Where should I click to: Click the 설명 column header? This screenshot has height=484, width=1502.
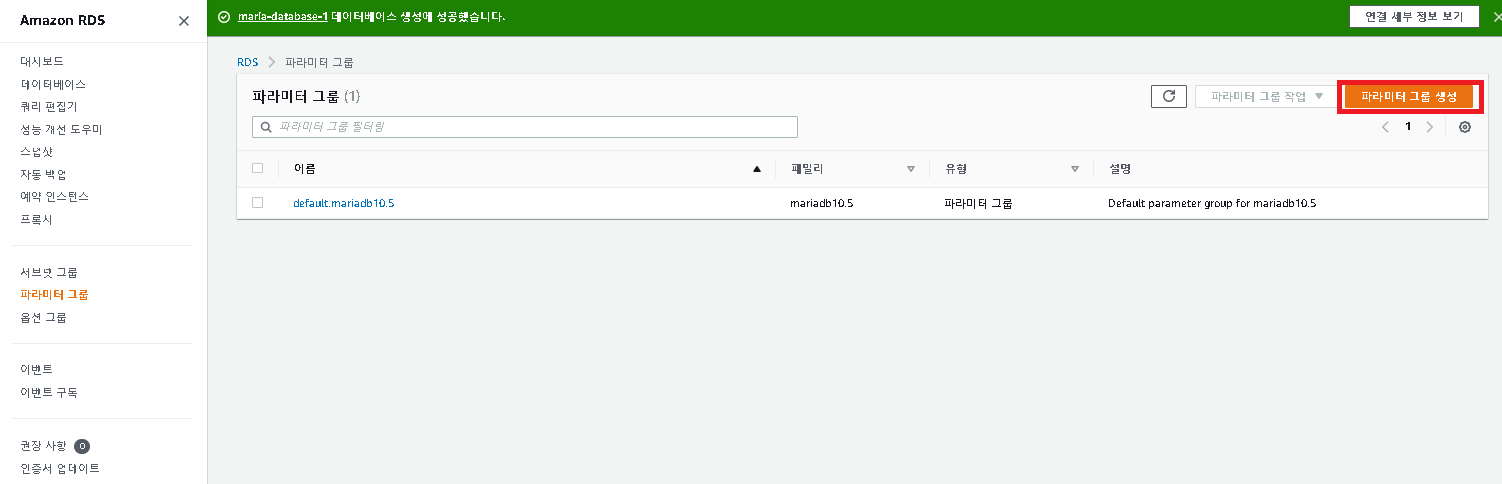(1119, 169)
